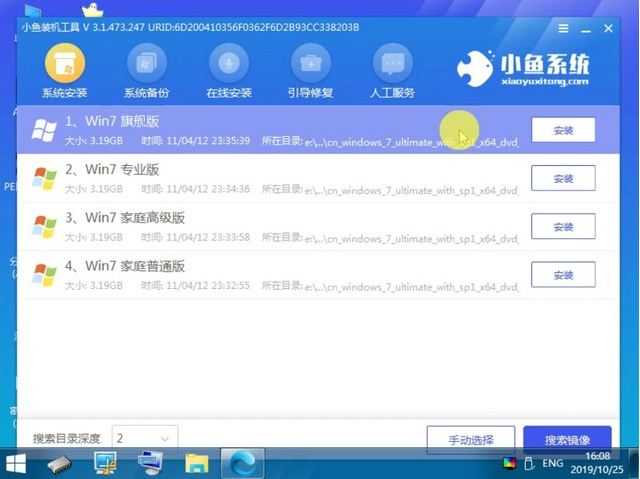Click the Windows logo of Win7 专业版
This screenshot has width=640, height=479.
[44, 179]
